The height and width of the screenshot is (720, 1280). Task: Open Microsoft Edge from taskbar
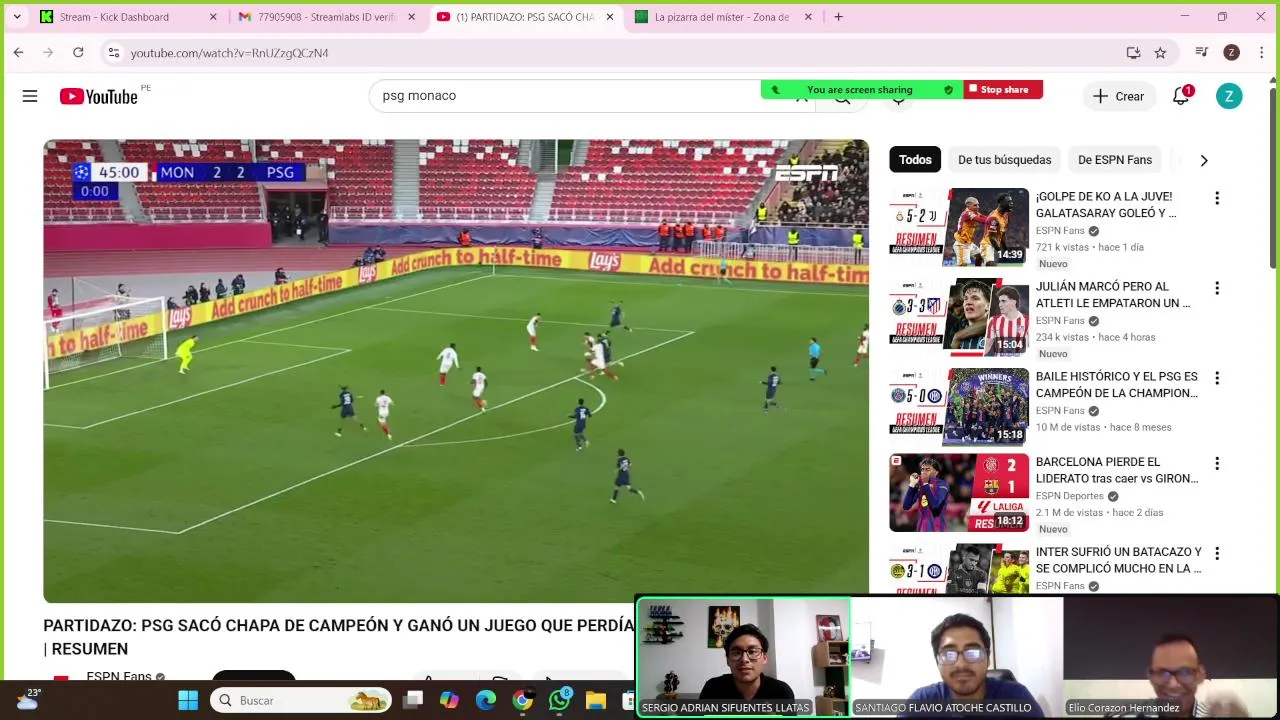486,700
